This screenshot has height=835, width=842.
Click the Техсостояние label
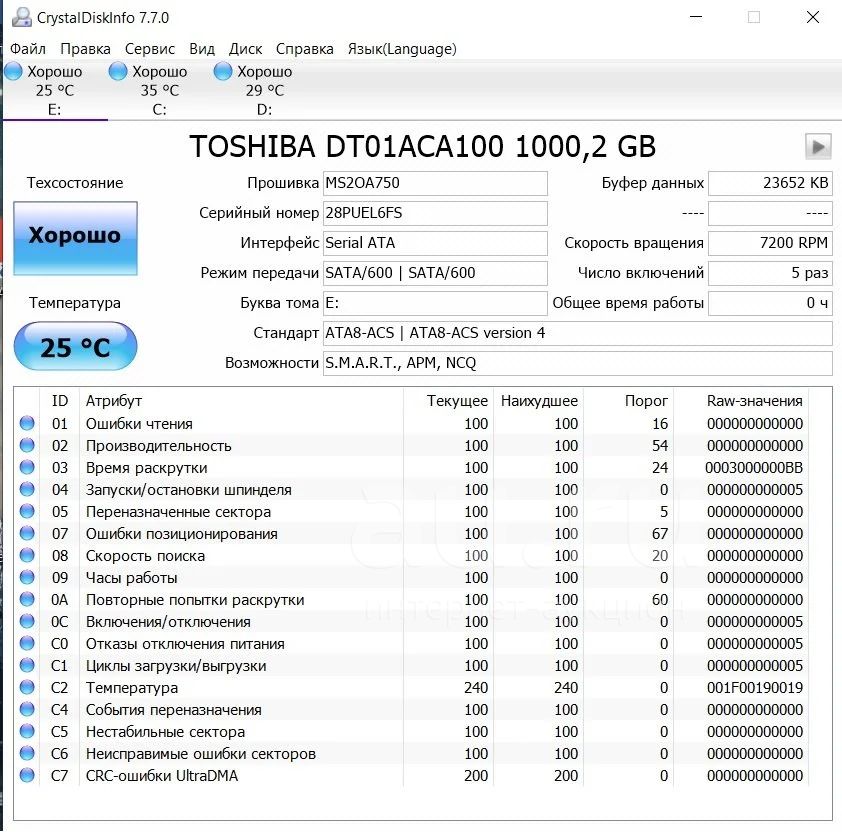75,183
